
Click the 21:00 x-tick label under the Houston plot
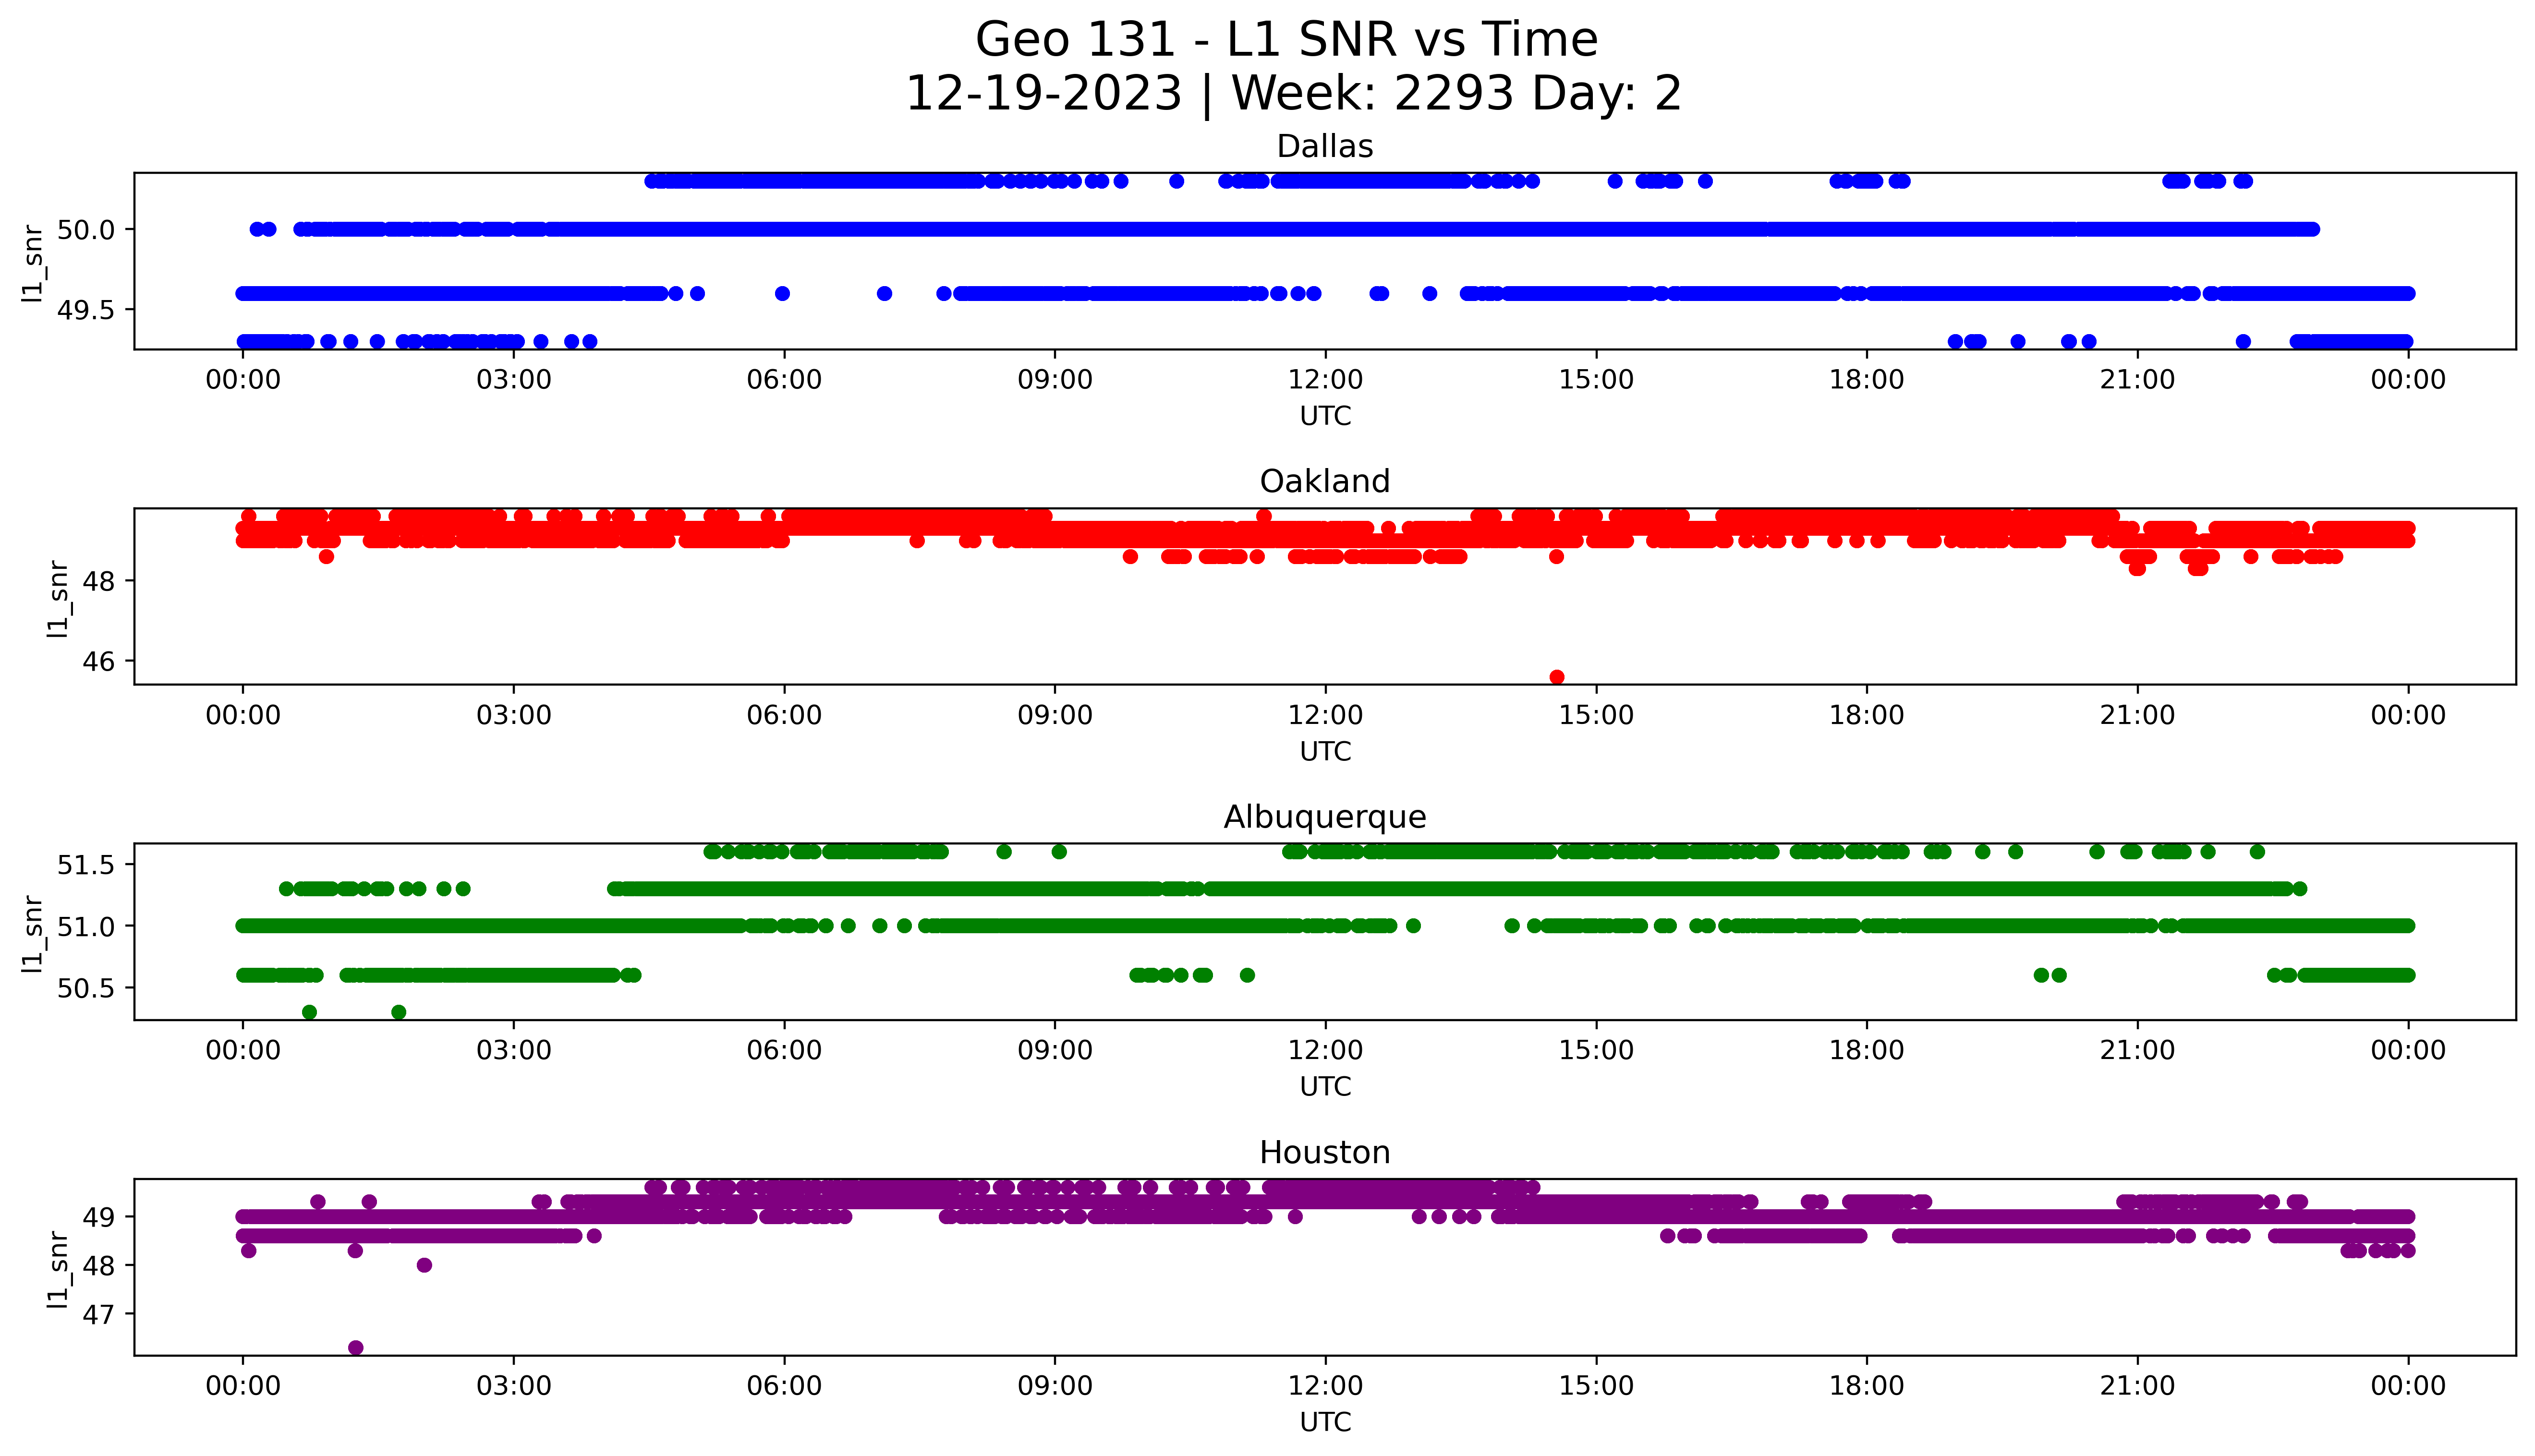pos(2137,1386)
